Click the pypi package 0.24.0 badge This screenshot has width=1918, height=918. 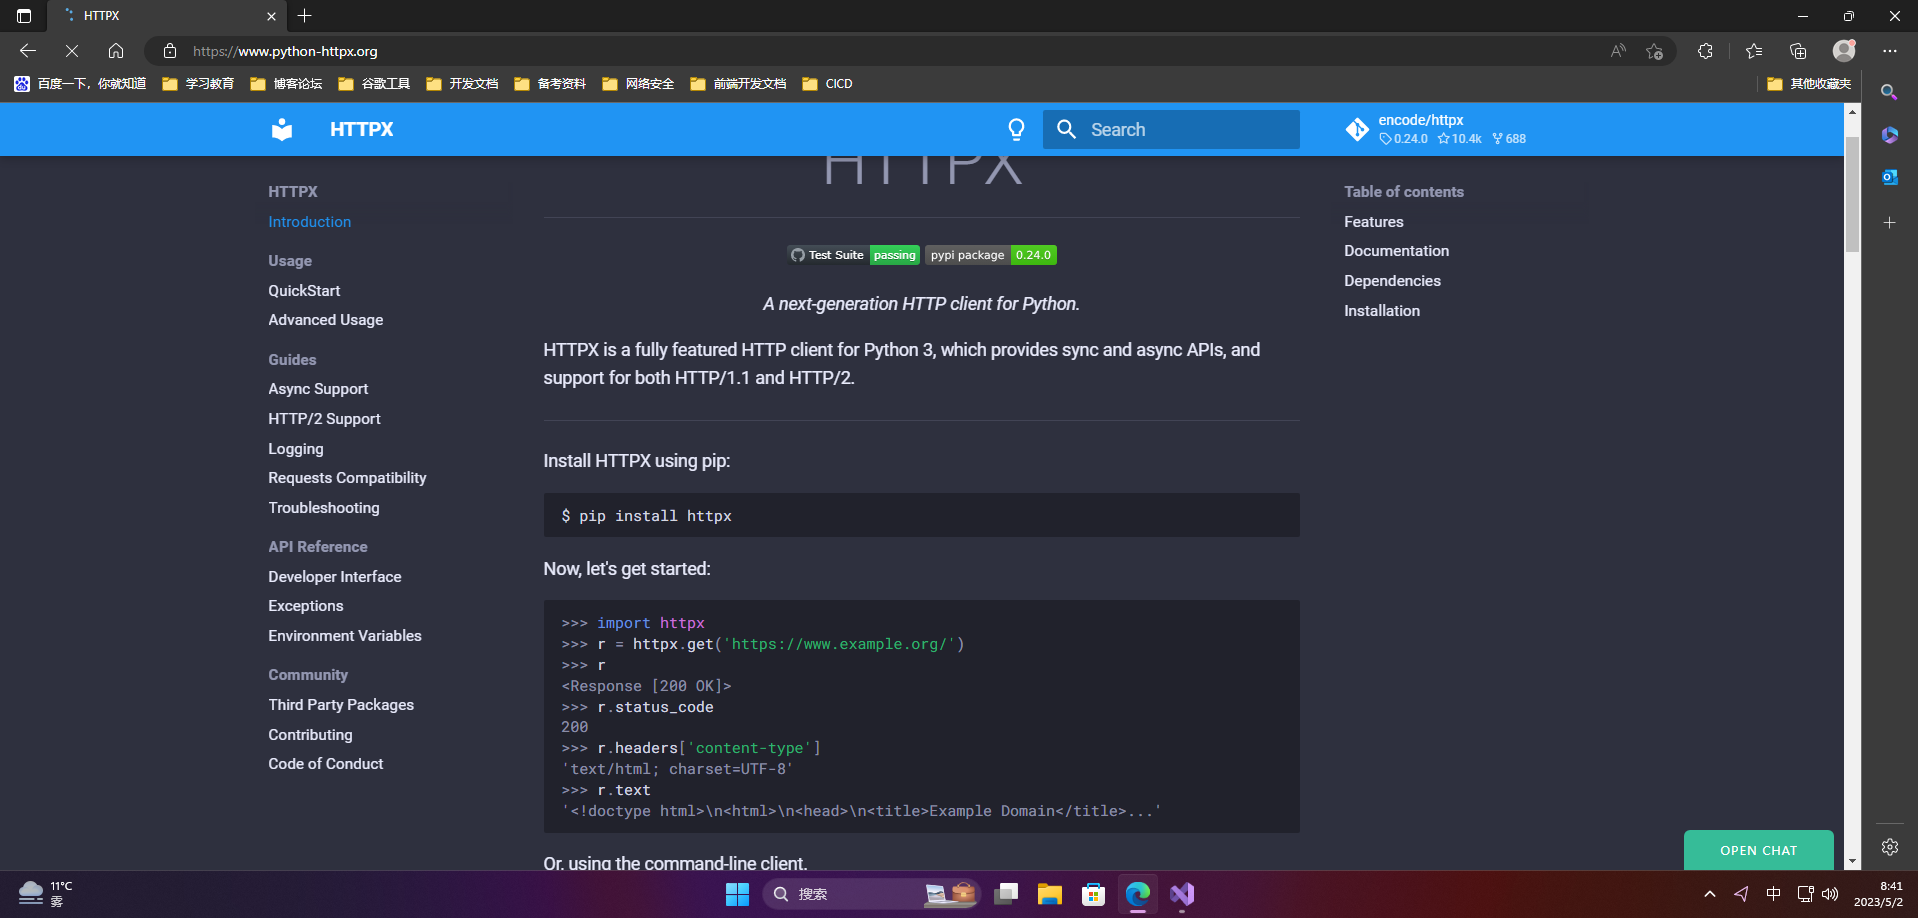(990, 255)
